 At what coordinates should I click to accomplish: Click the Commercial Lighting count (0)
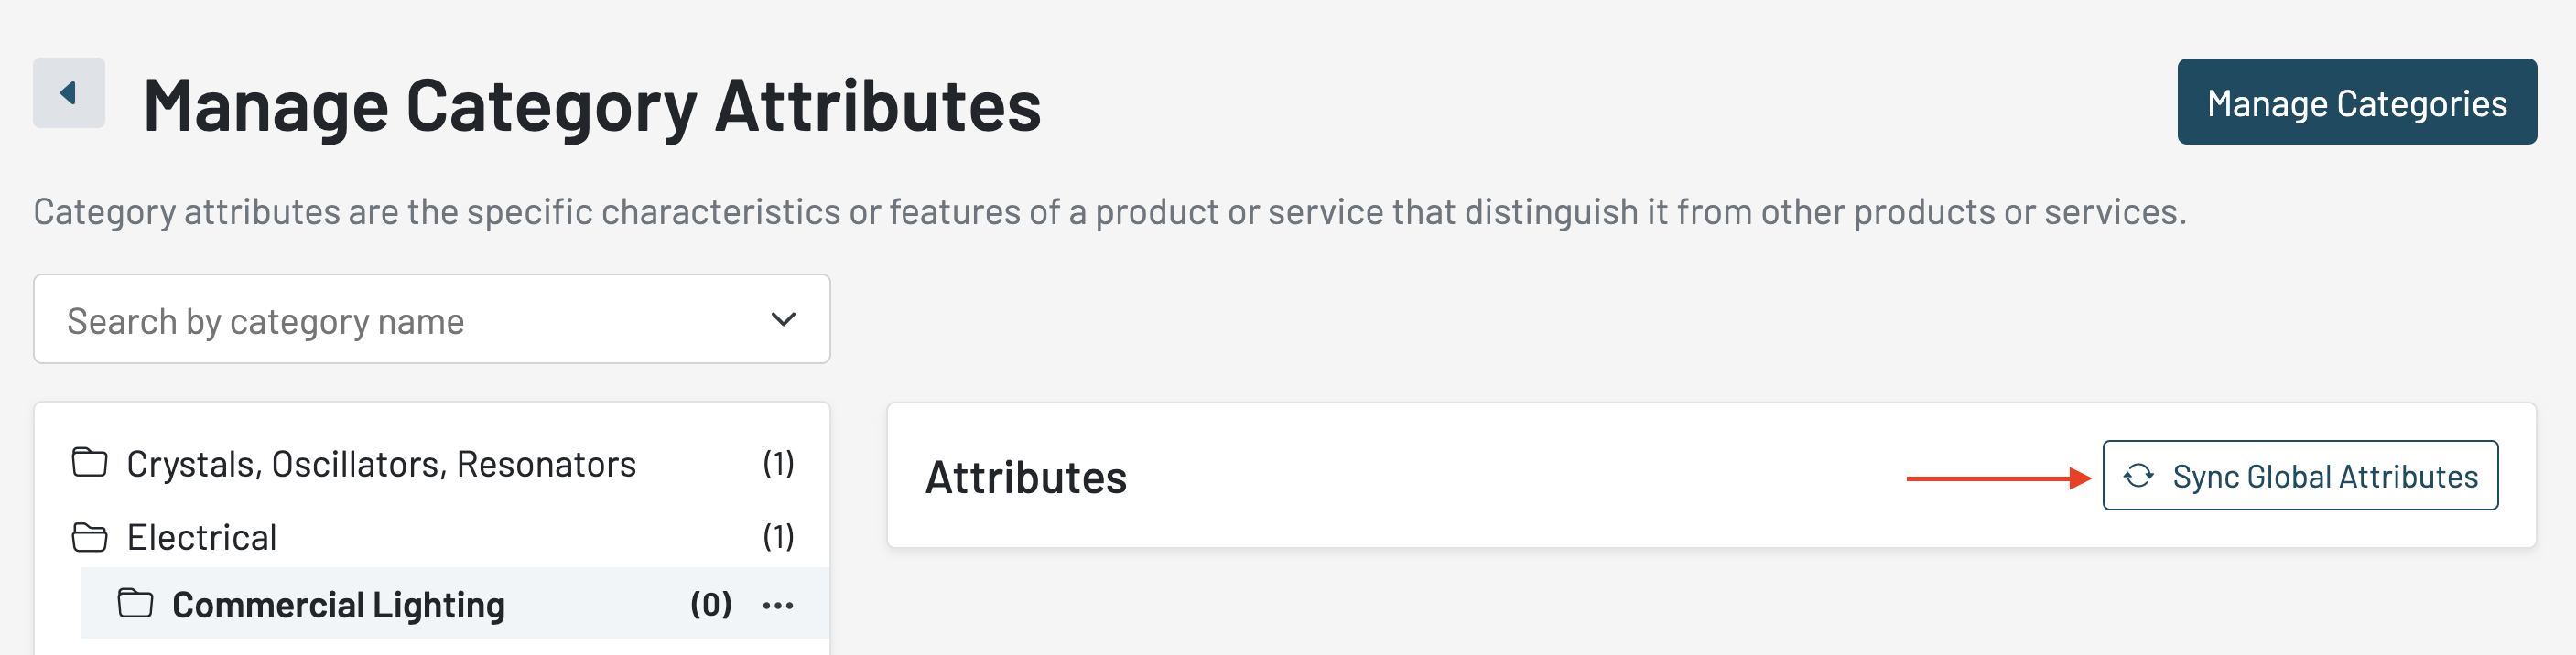point(711,604)
